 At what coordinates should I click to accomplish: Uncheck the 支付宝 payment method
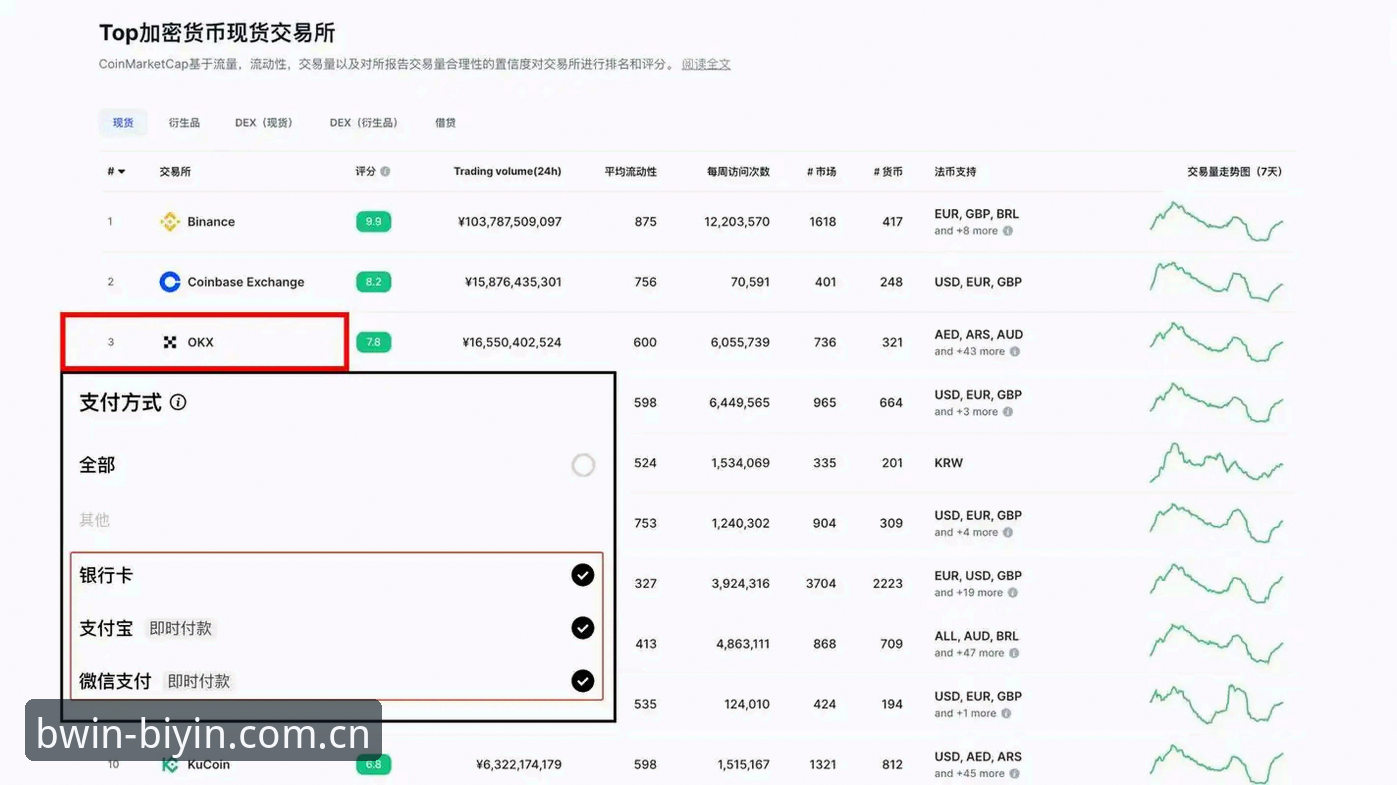(x=582, y=628)
